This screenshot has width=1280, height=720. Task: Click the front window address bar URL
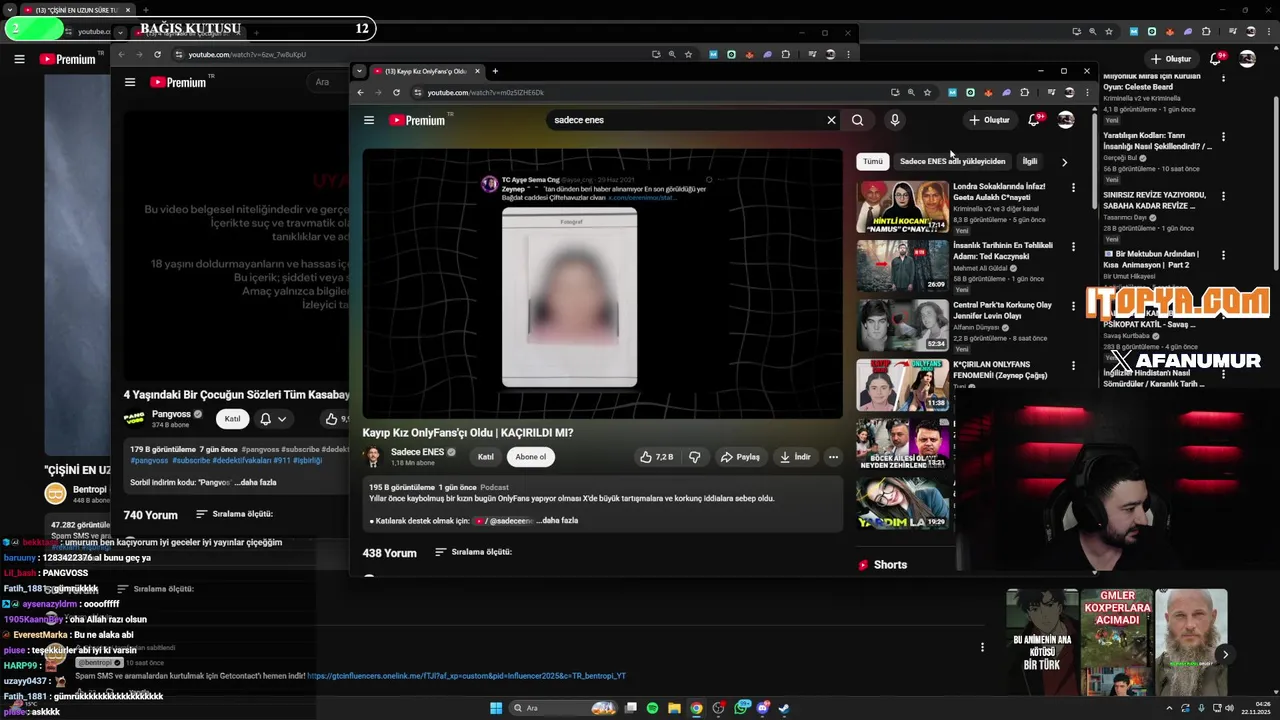[485, 93]
